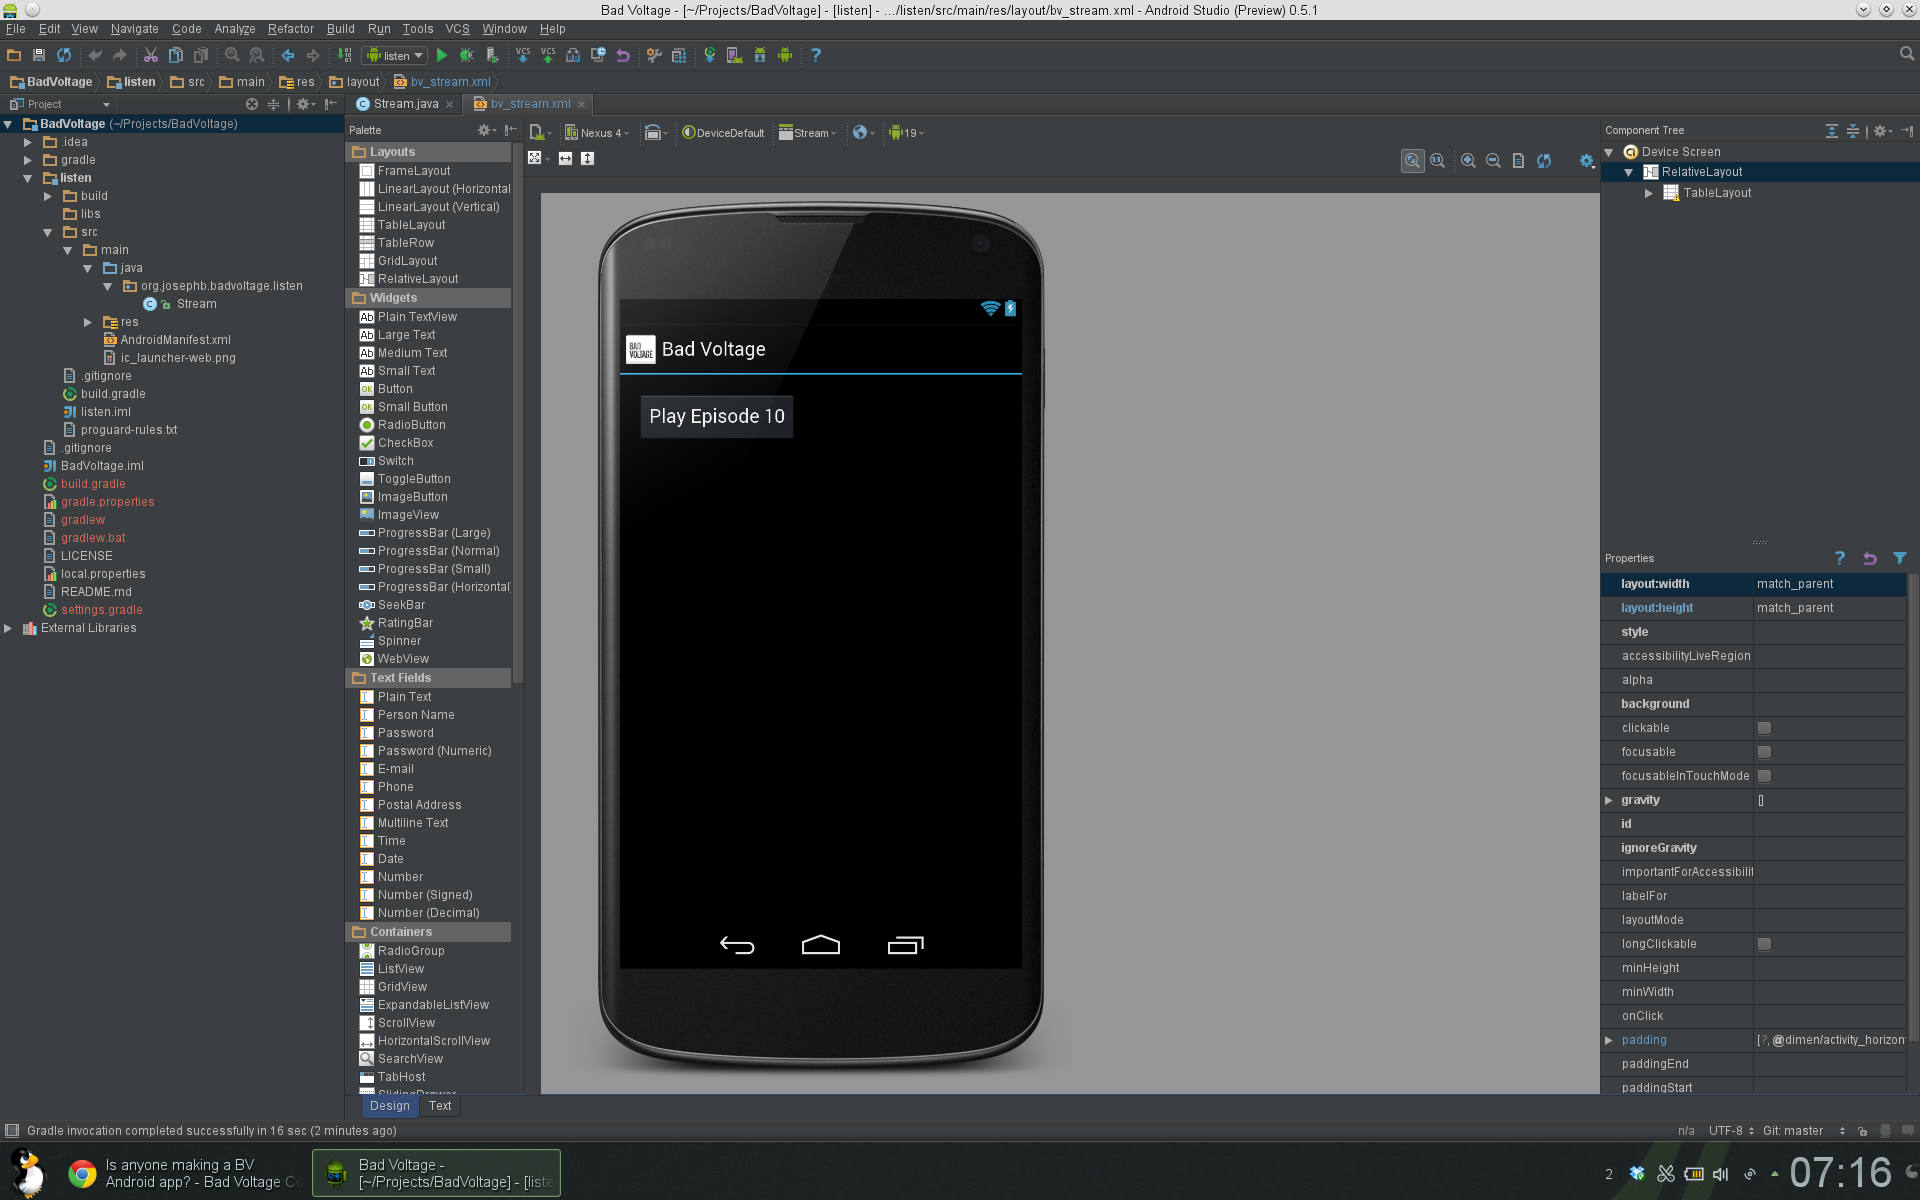Expand the res folder in project tree

[88, 322]
